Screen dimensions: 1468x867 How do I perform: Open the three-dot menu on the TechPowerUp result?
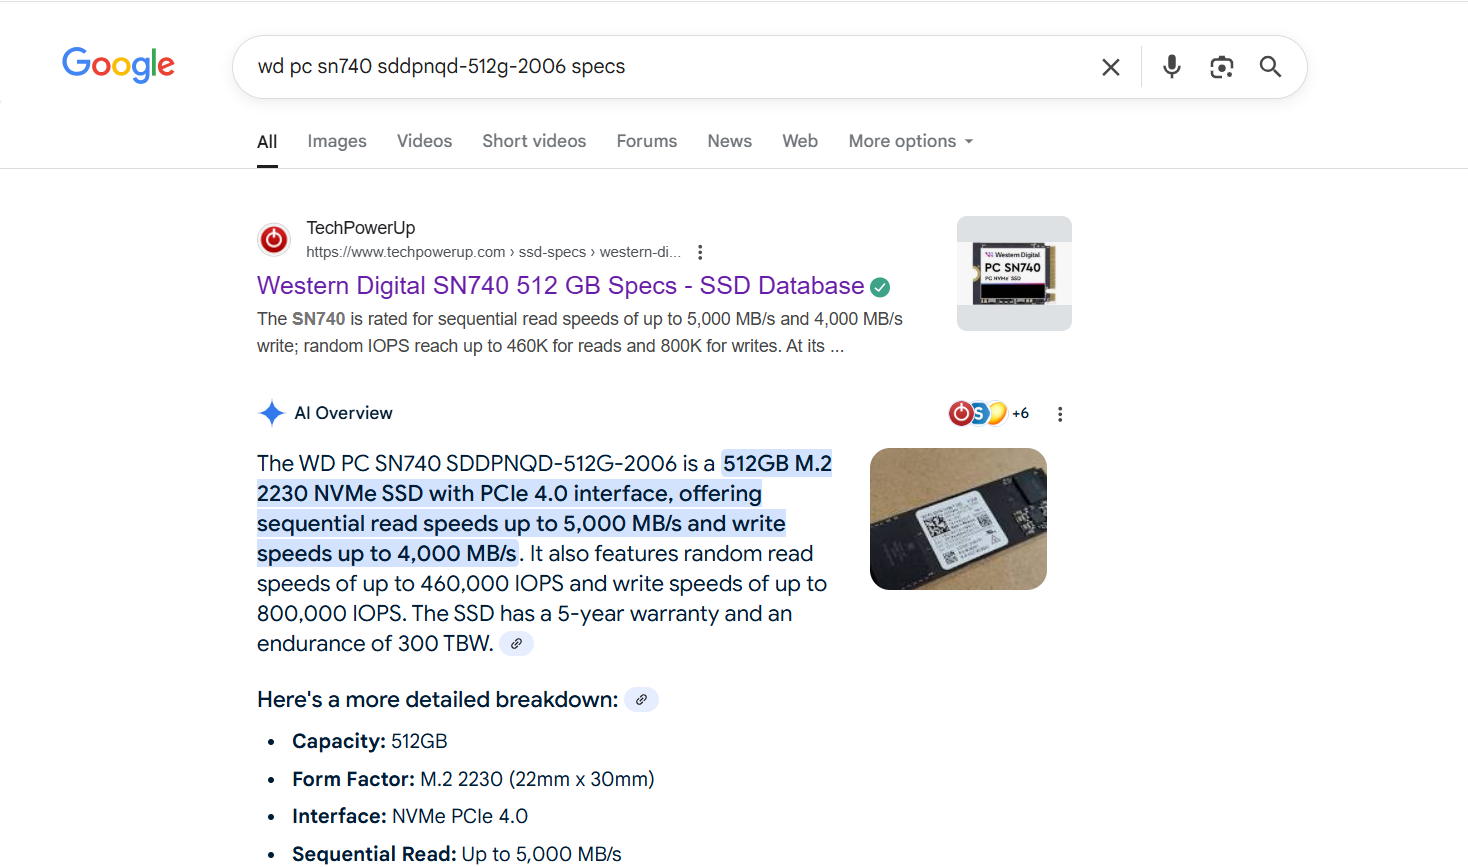coord(700,252)
